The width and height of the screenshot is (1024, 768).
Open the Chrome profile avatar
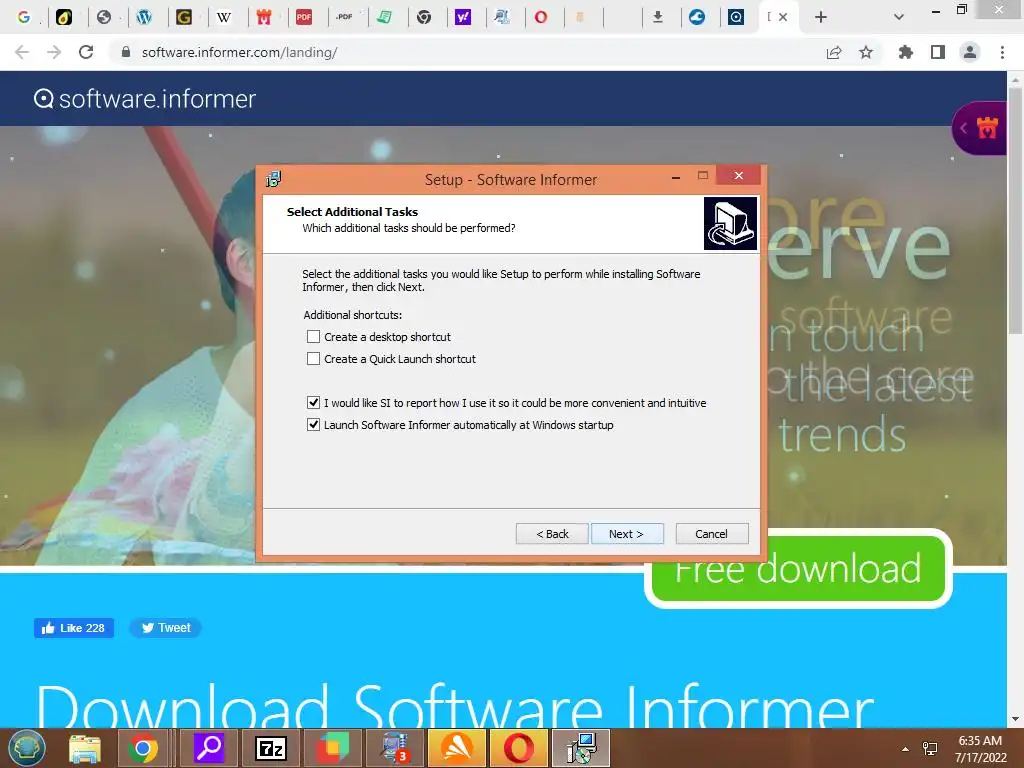(x=970, y=52)
